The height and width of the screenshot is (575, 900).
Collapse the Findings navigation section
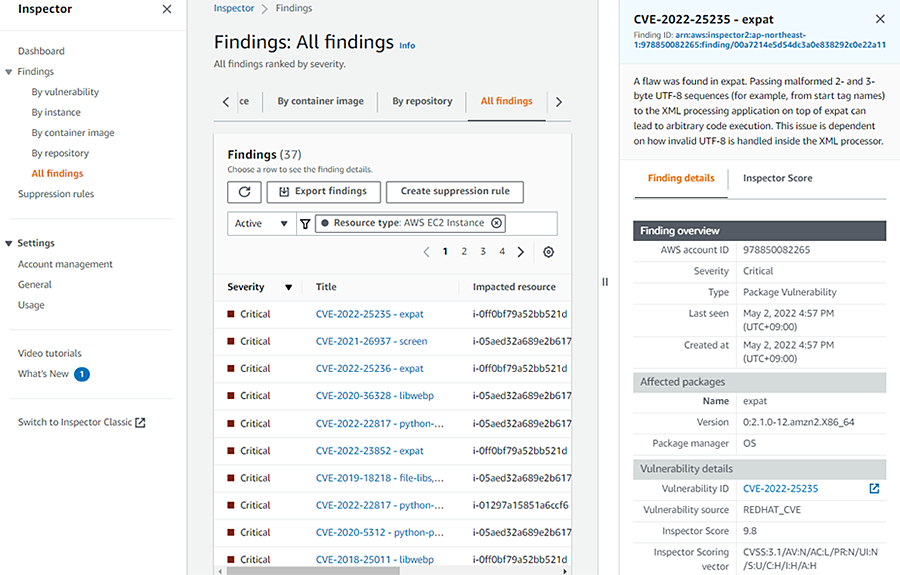pos(9,72)
